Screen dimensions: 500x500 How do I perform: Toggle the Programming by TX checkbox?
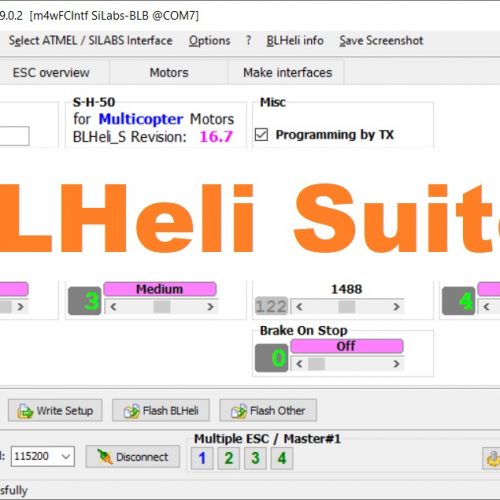click(x=261, y=135)
